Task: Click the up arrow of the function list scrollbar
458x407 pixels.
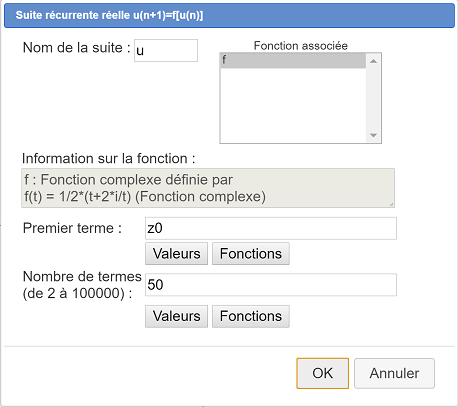Action: (373, 61)
